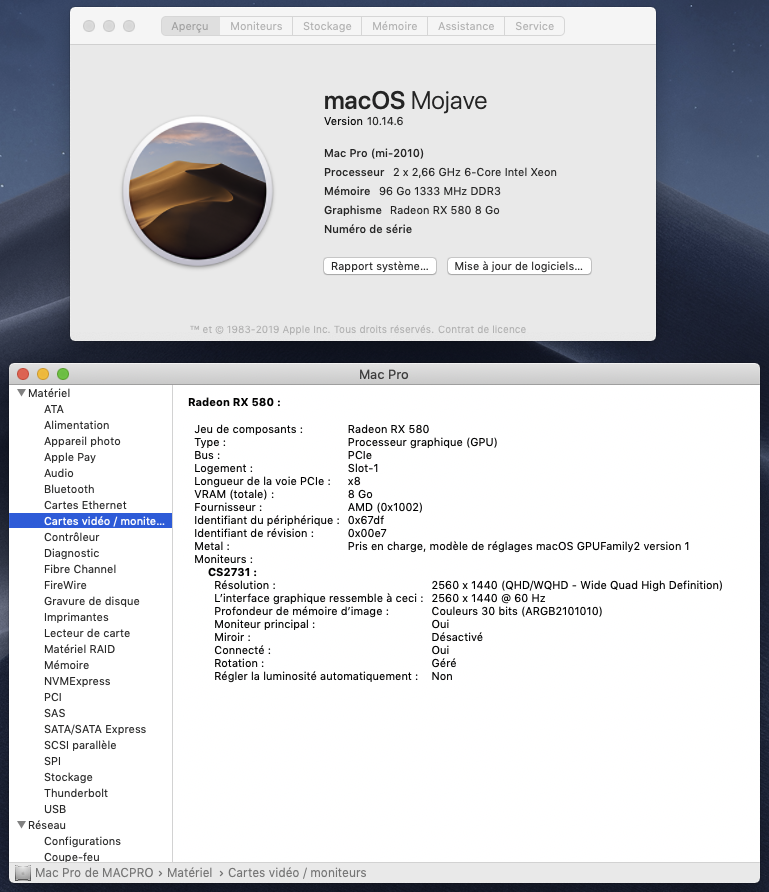Viewport: 769px width, 892px height.
Task: Select Apple Pay in the sidebar
Action: (x=70, y=457)
